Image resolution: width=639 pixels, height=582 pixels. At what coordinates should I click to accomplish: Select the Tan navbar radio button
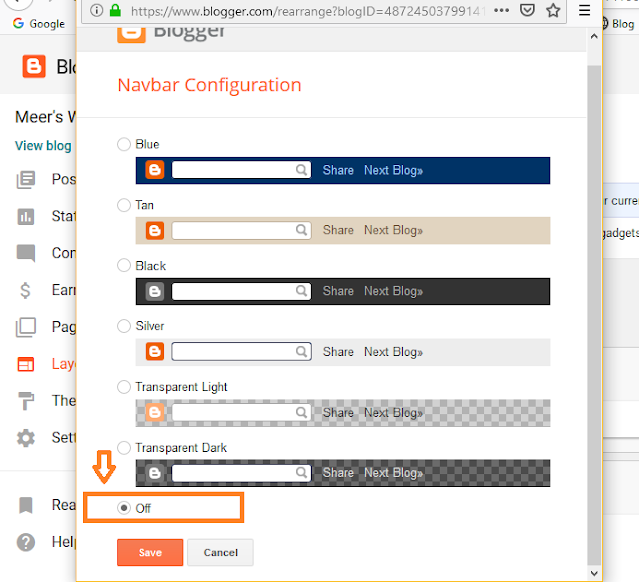click(124, 205)
